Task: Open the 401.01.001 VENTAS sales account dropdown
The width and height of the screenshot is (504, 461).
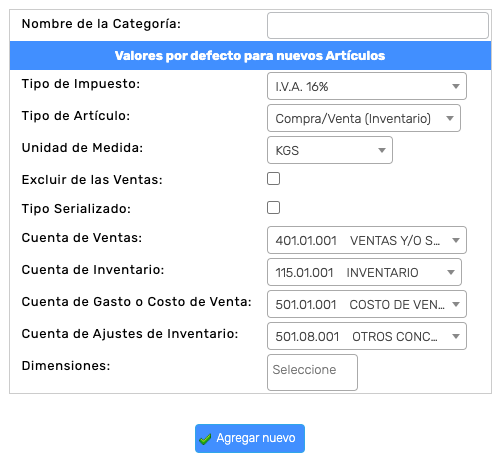Action: click(367, 240)
